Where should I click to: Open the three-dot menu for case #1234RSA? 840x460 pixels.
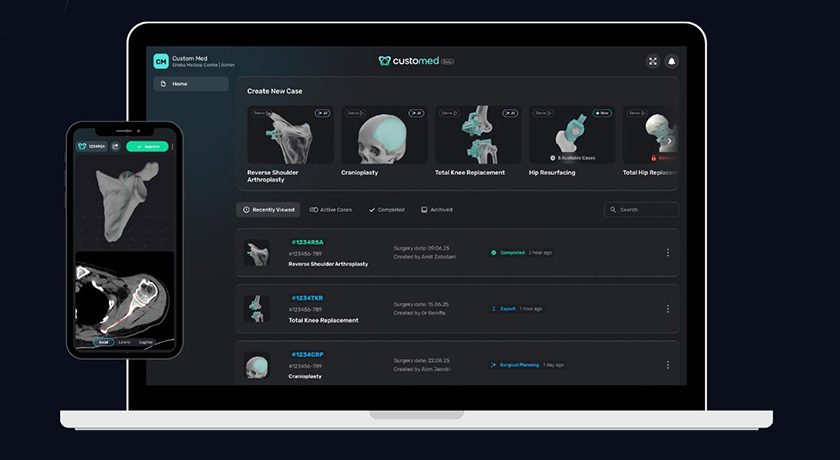[x=668, y=253]
